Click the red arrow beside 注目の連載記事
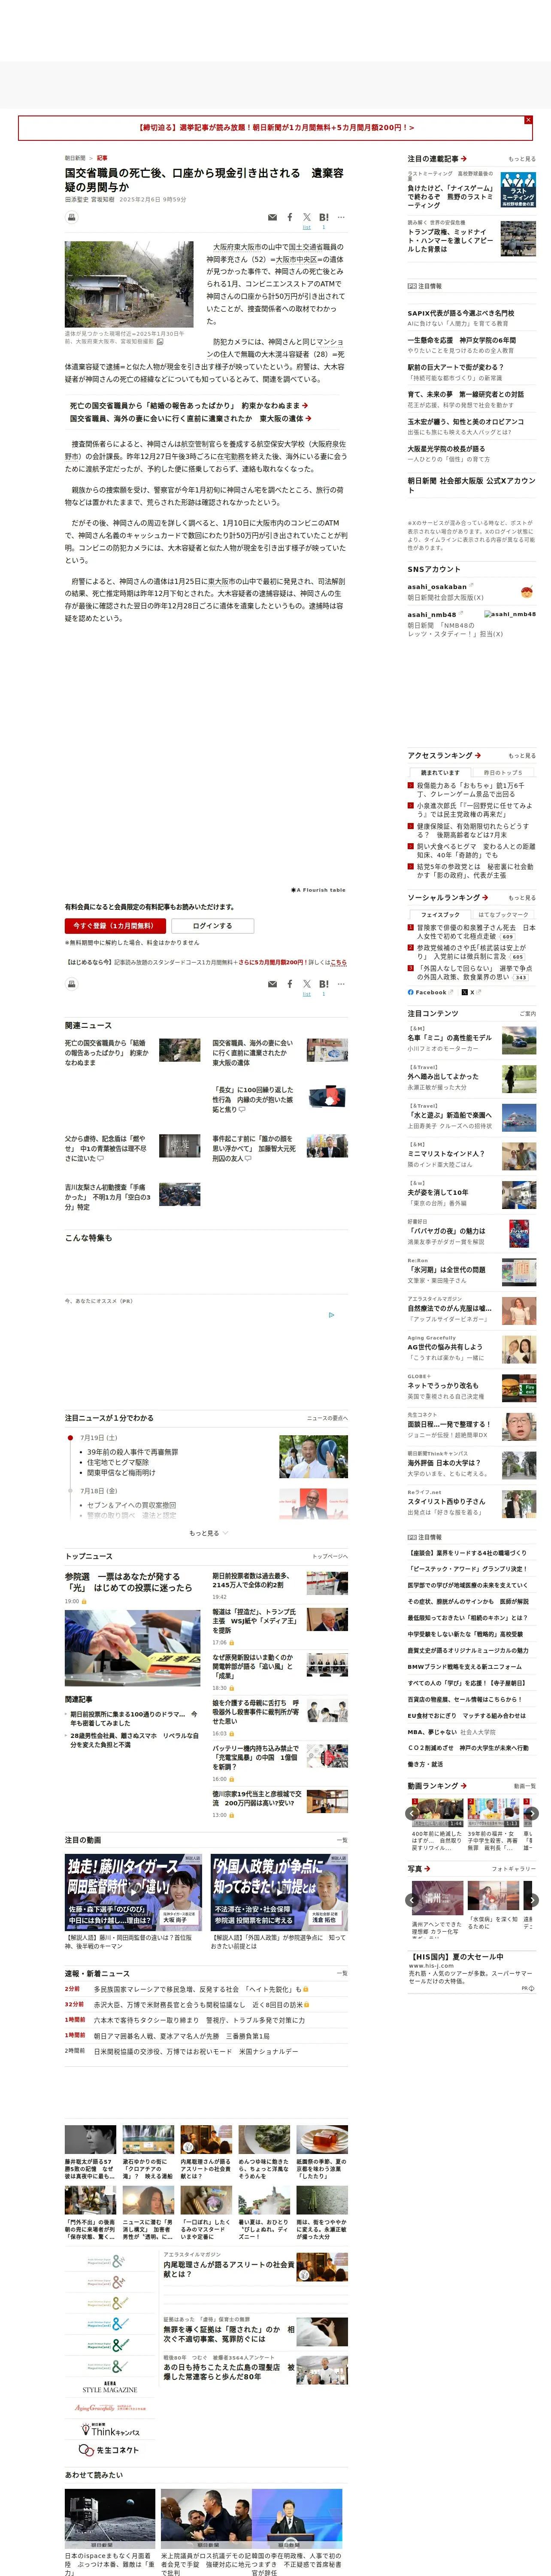This screenshot has height=2576, width=551. click(x=464, y=159)
